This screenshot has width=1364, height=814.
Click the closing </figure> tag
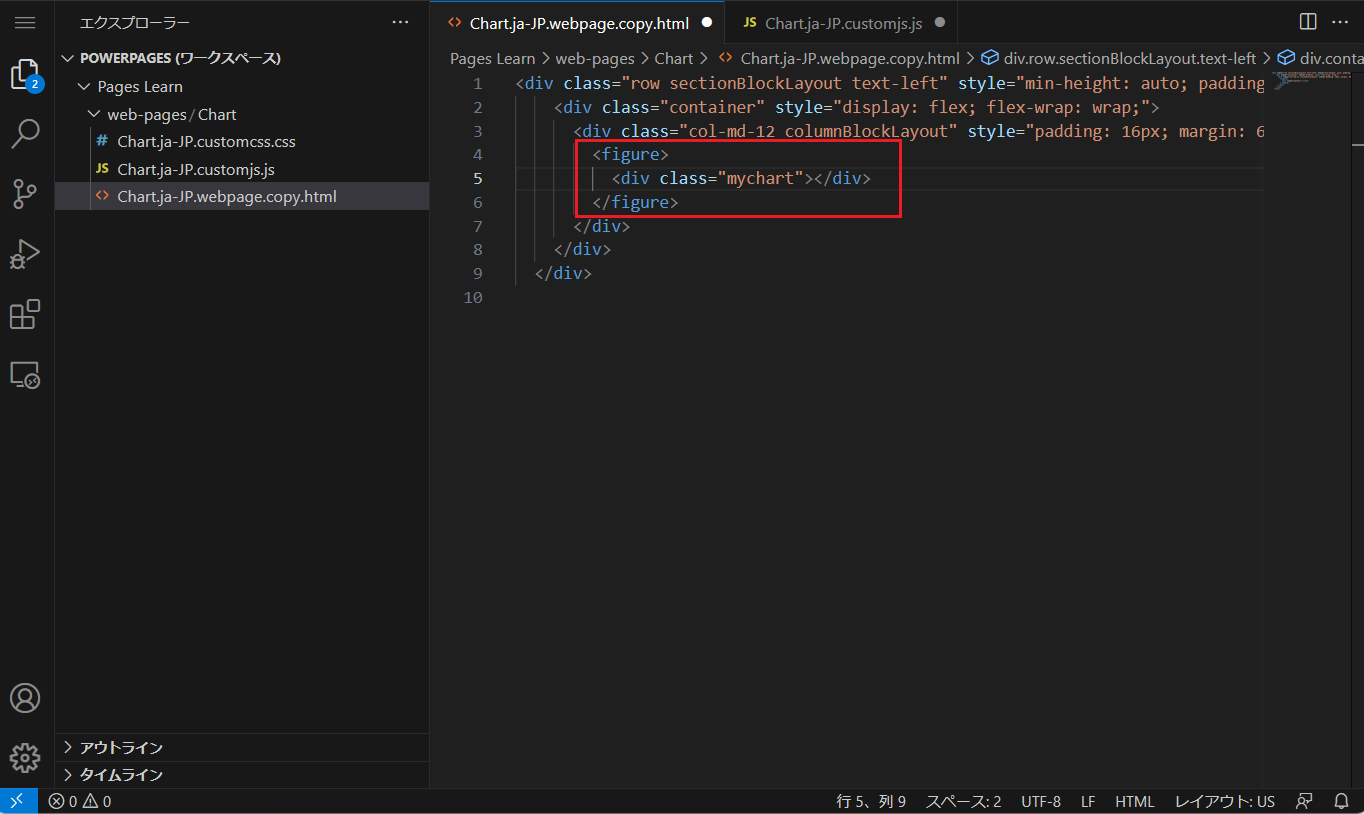coord(635,202)
